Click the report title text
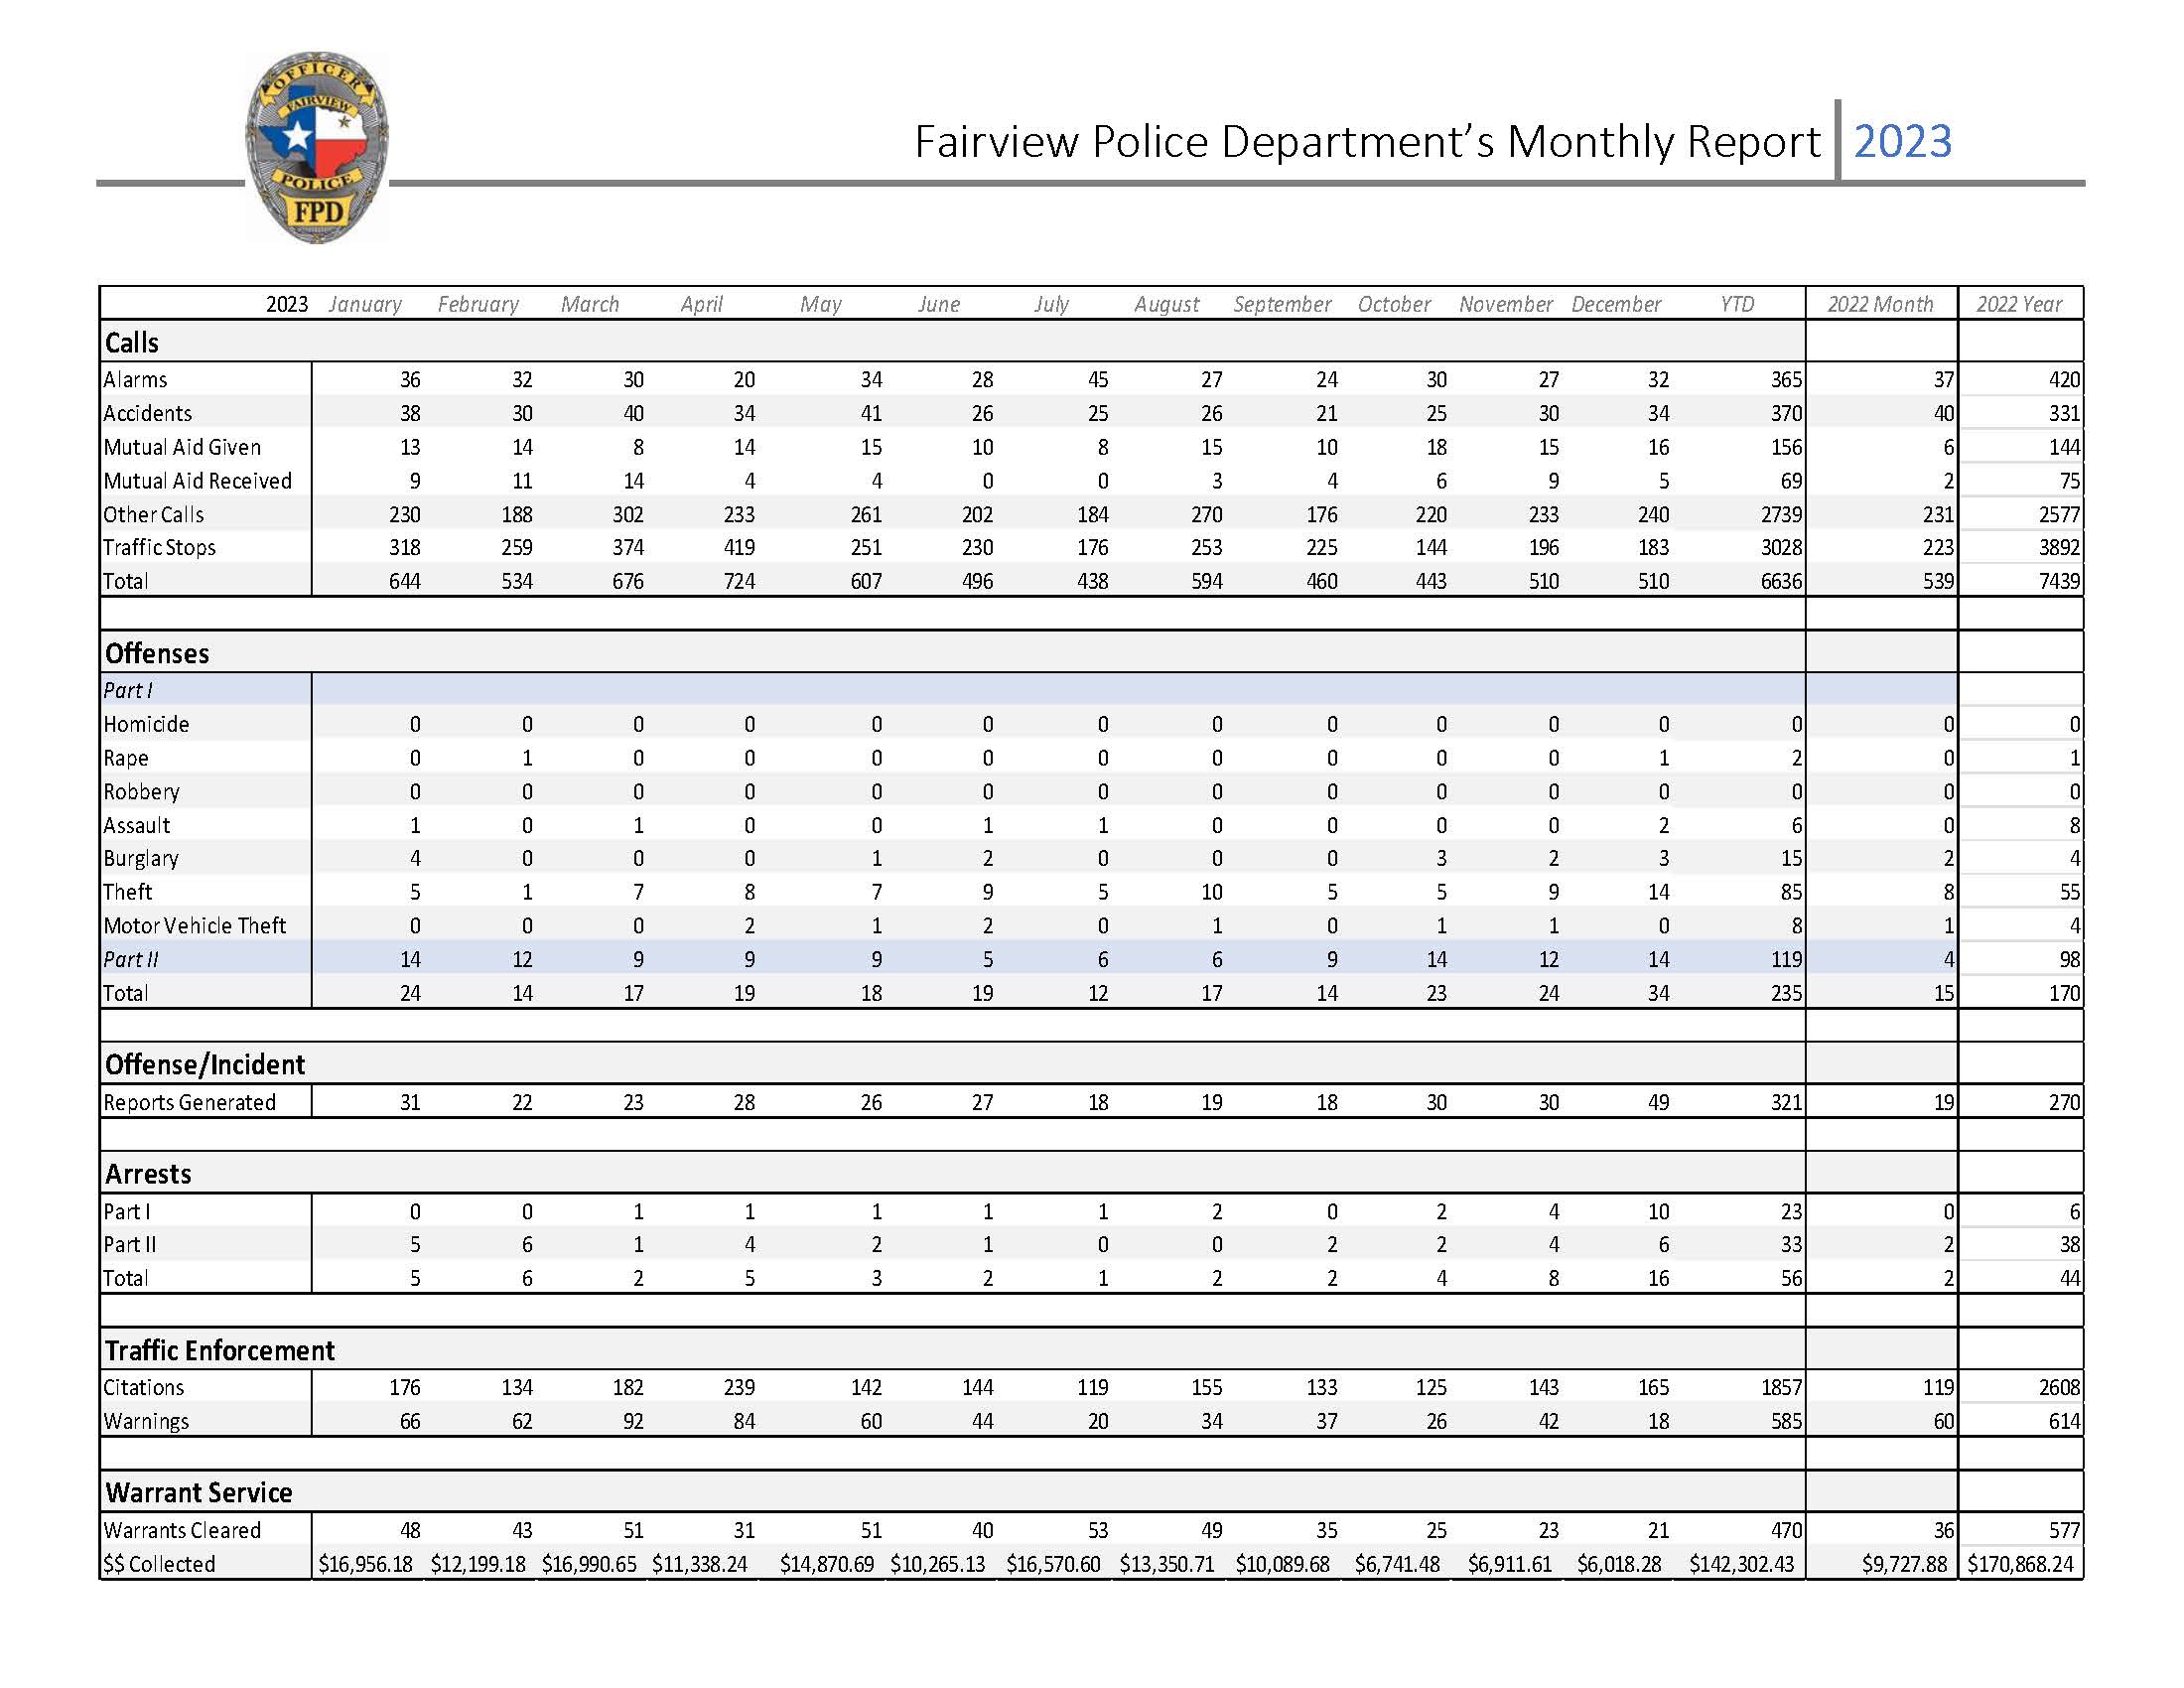This screenshot has height=1688, width=2184. (x=1366, y=141)
